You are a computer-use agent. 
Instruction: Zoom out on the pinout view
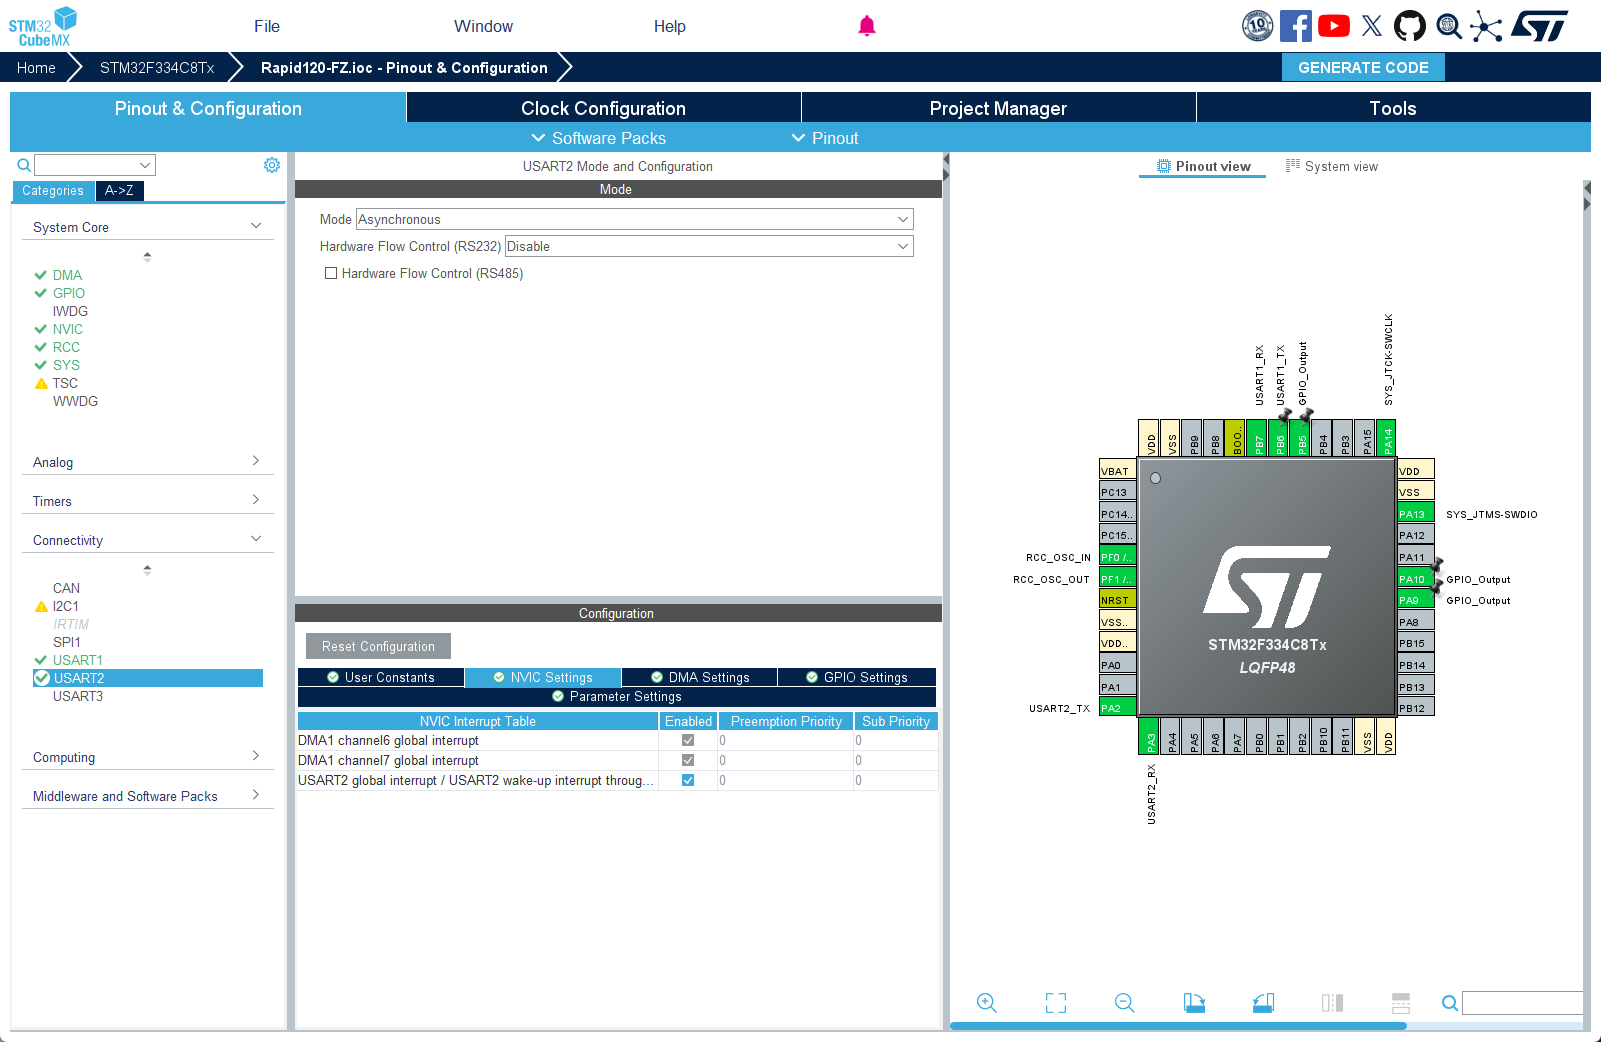point(1125,1003)
